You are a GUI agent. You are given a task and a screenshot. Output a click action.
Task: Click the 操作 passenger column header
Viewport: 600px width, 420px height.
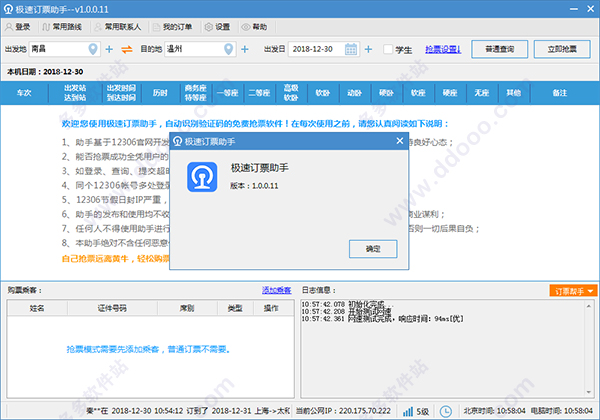271,308
